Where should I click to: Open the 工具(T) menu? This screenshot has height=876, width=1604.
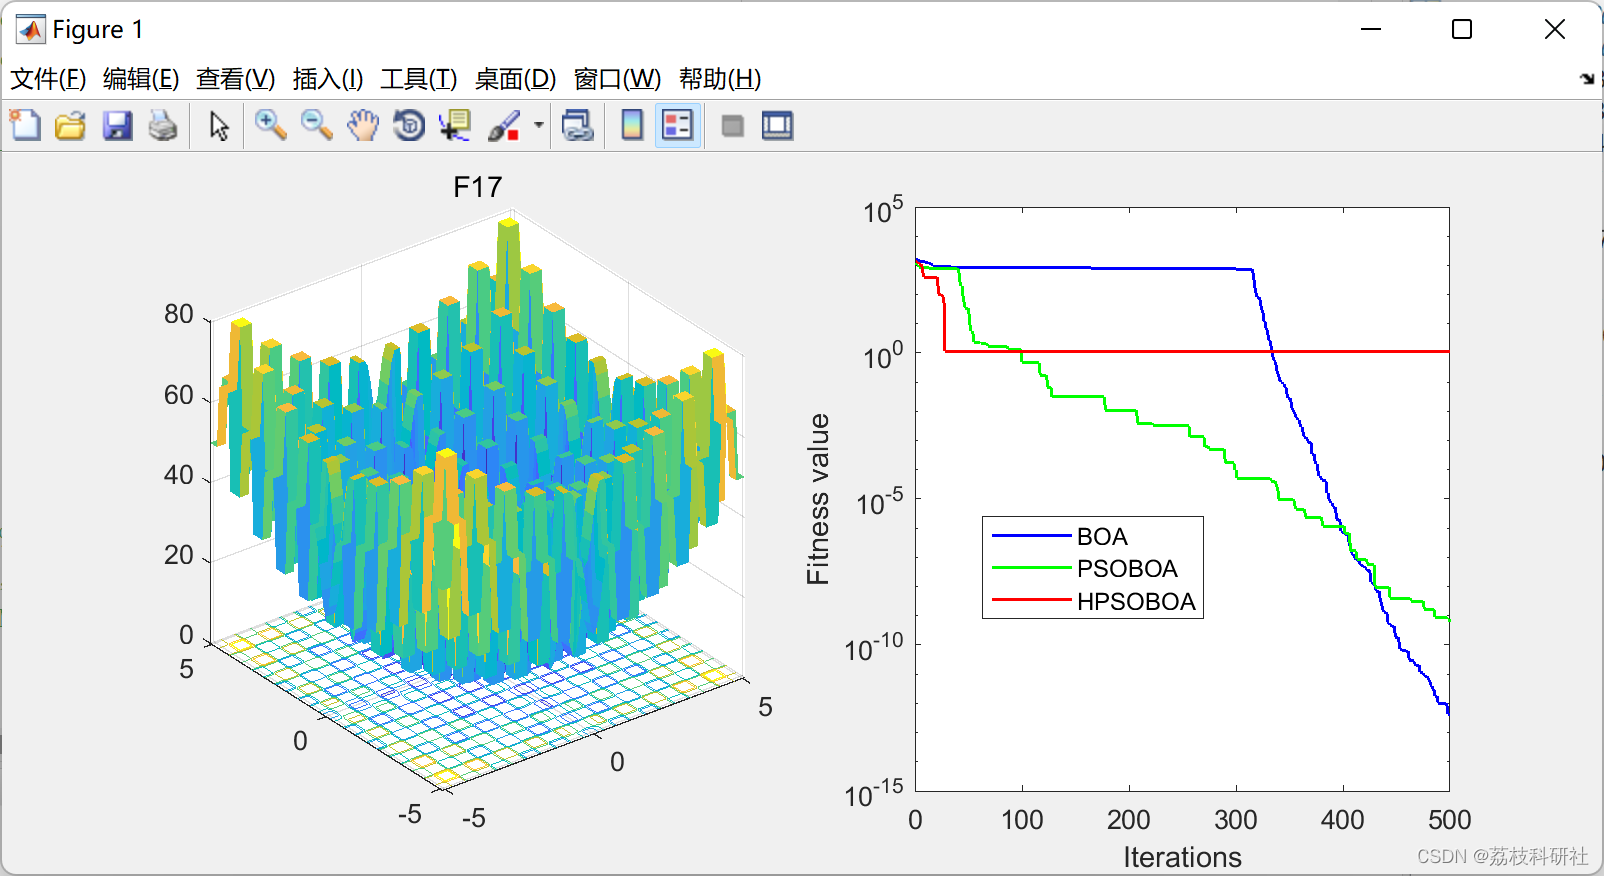tap(419, 79)
